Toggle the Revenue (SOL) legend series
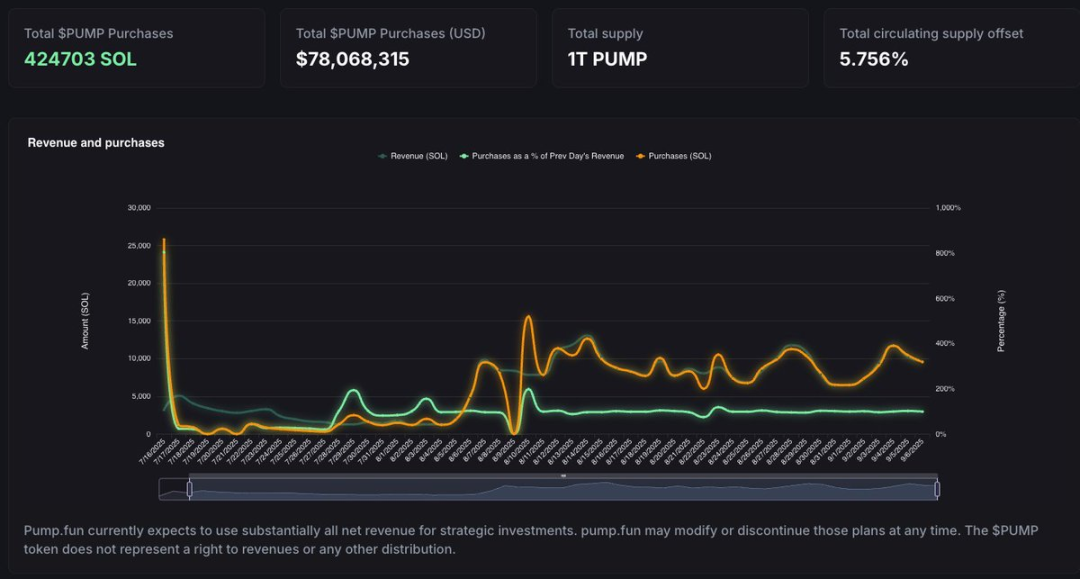This screenshot has height=579, width=1080. 419,156
